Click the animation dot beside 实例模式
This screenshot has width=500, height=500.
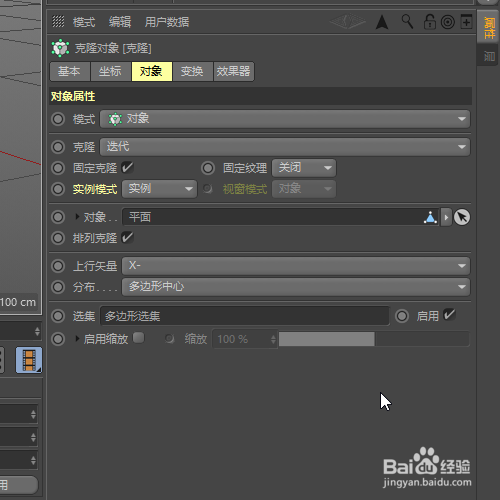(x=58, y=189)
